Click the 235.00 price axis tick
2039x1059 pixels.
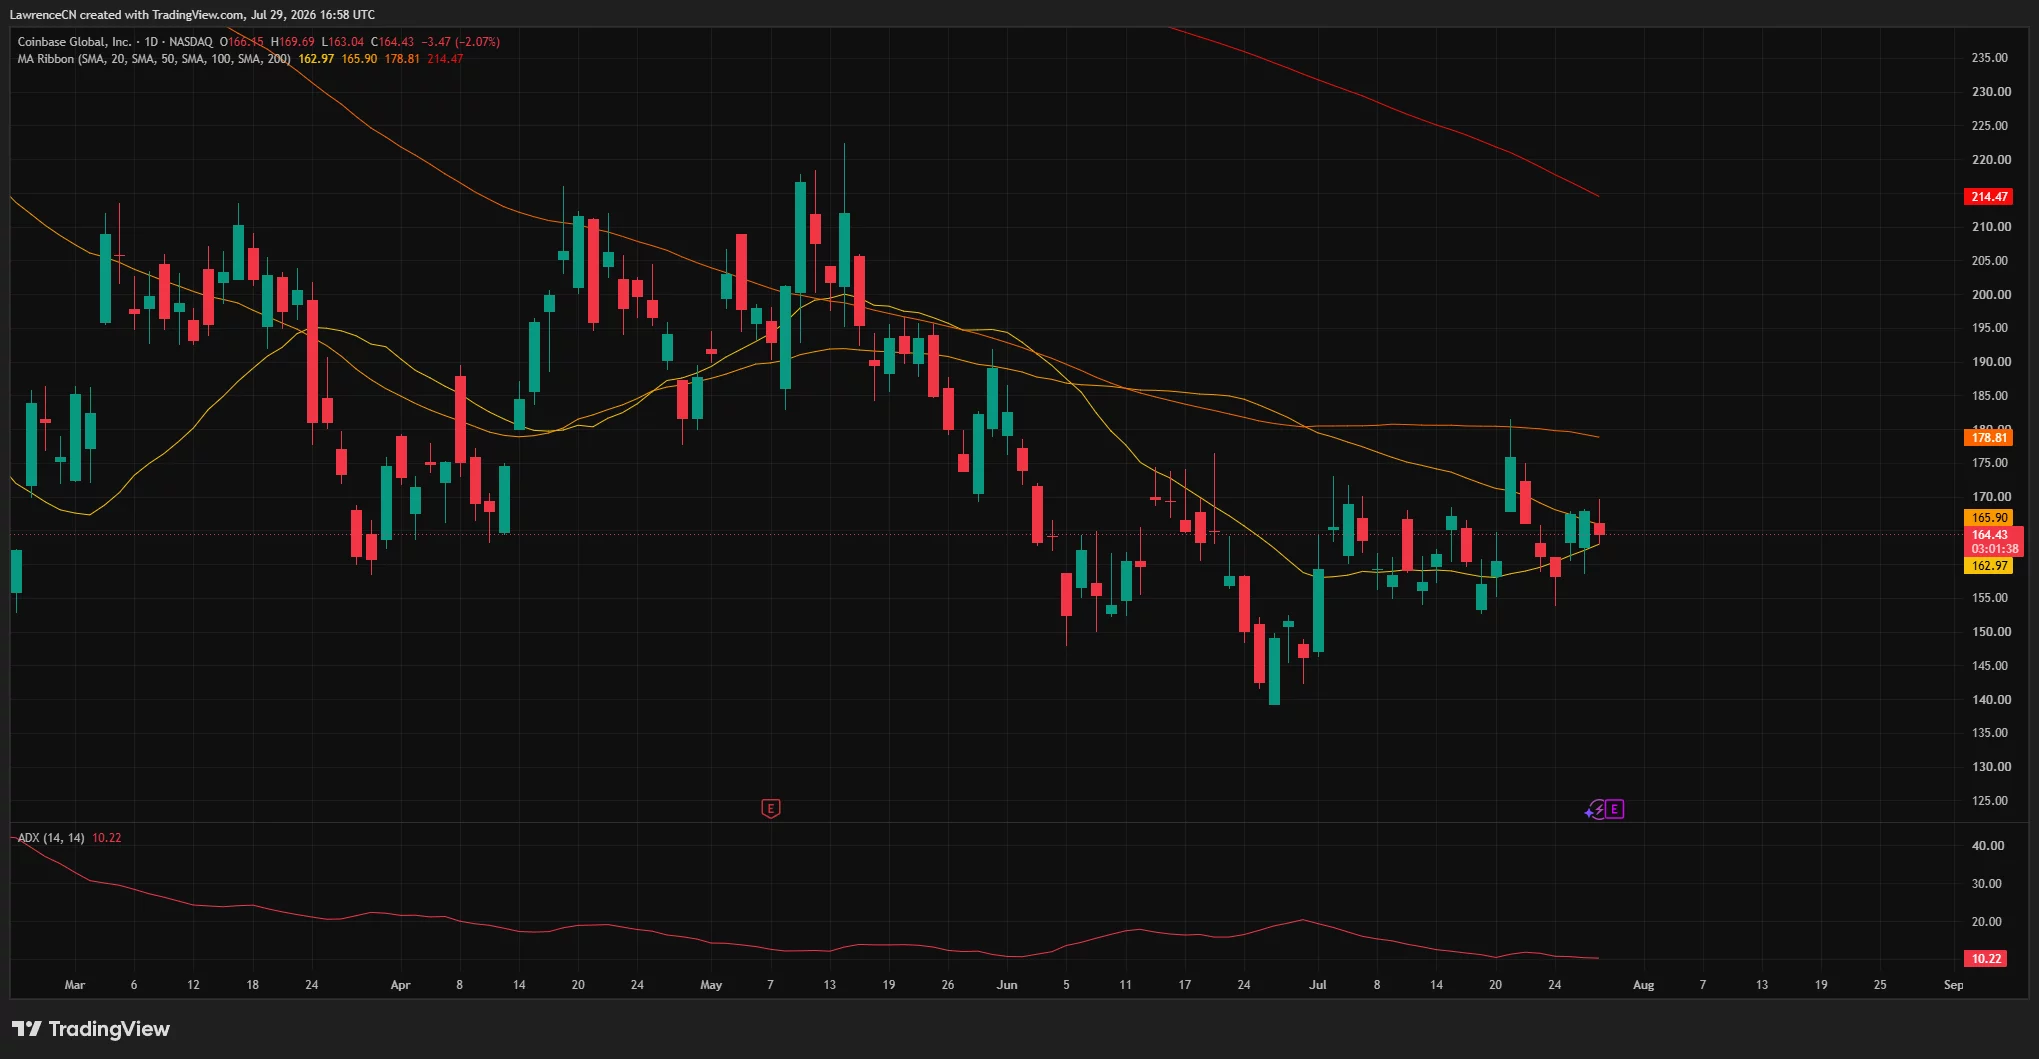(x=1990, y=58)
